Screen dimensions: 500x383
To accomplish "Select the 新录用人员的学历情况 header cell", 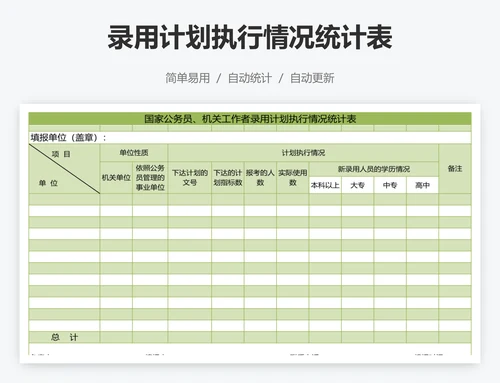I will pos(374,169).
